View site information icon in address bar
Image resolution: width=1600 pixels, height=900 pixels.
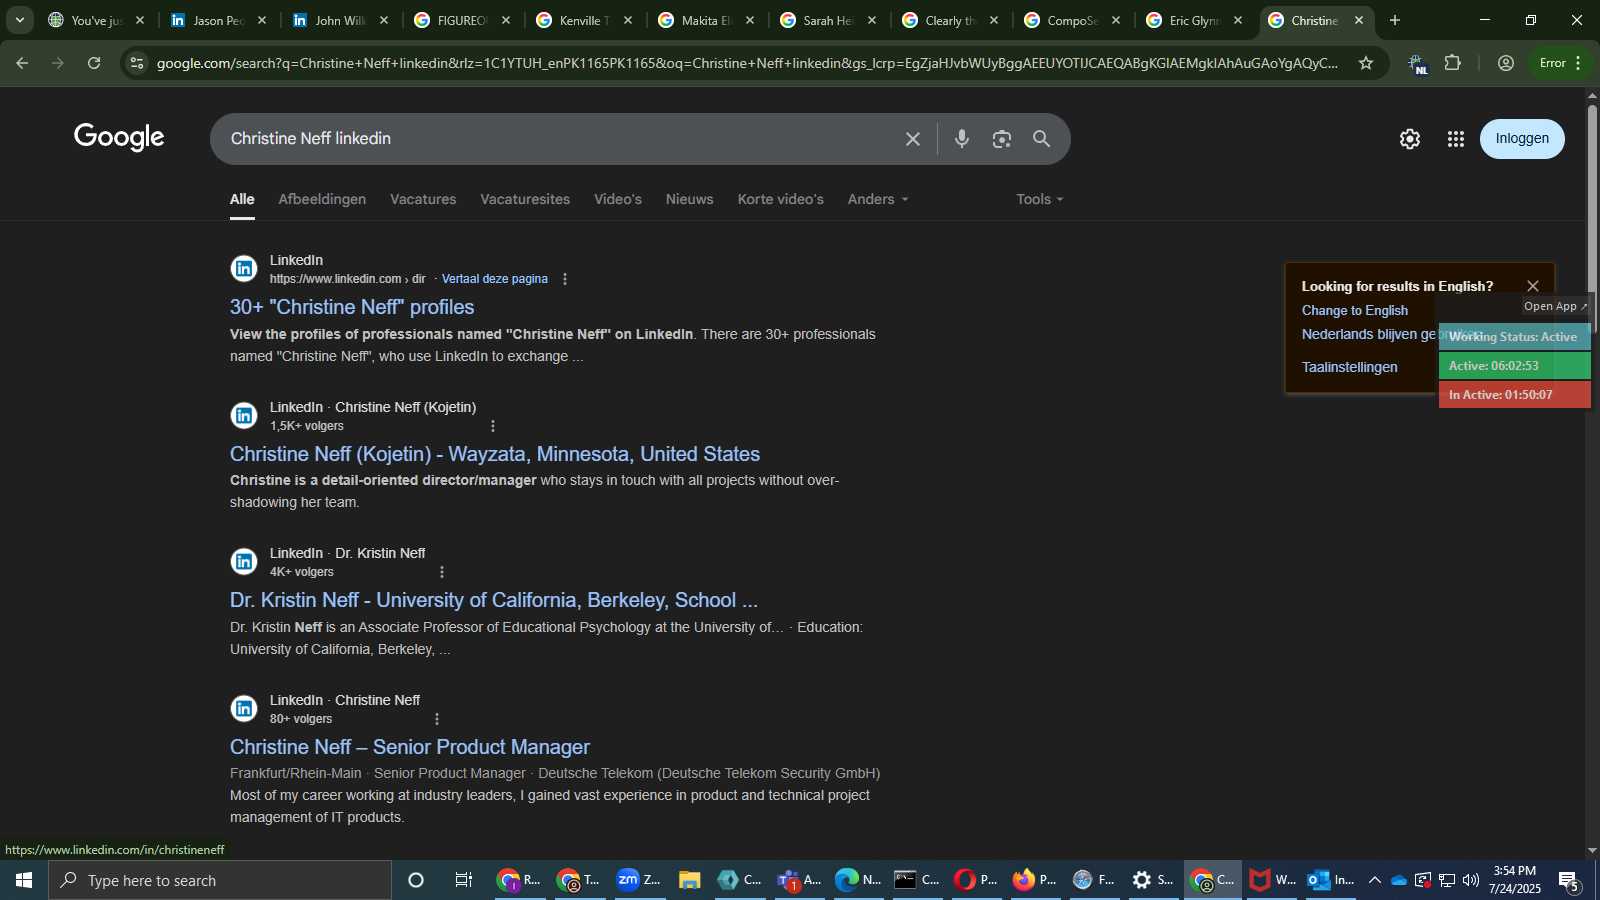point(137,63)
